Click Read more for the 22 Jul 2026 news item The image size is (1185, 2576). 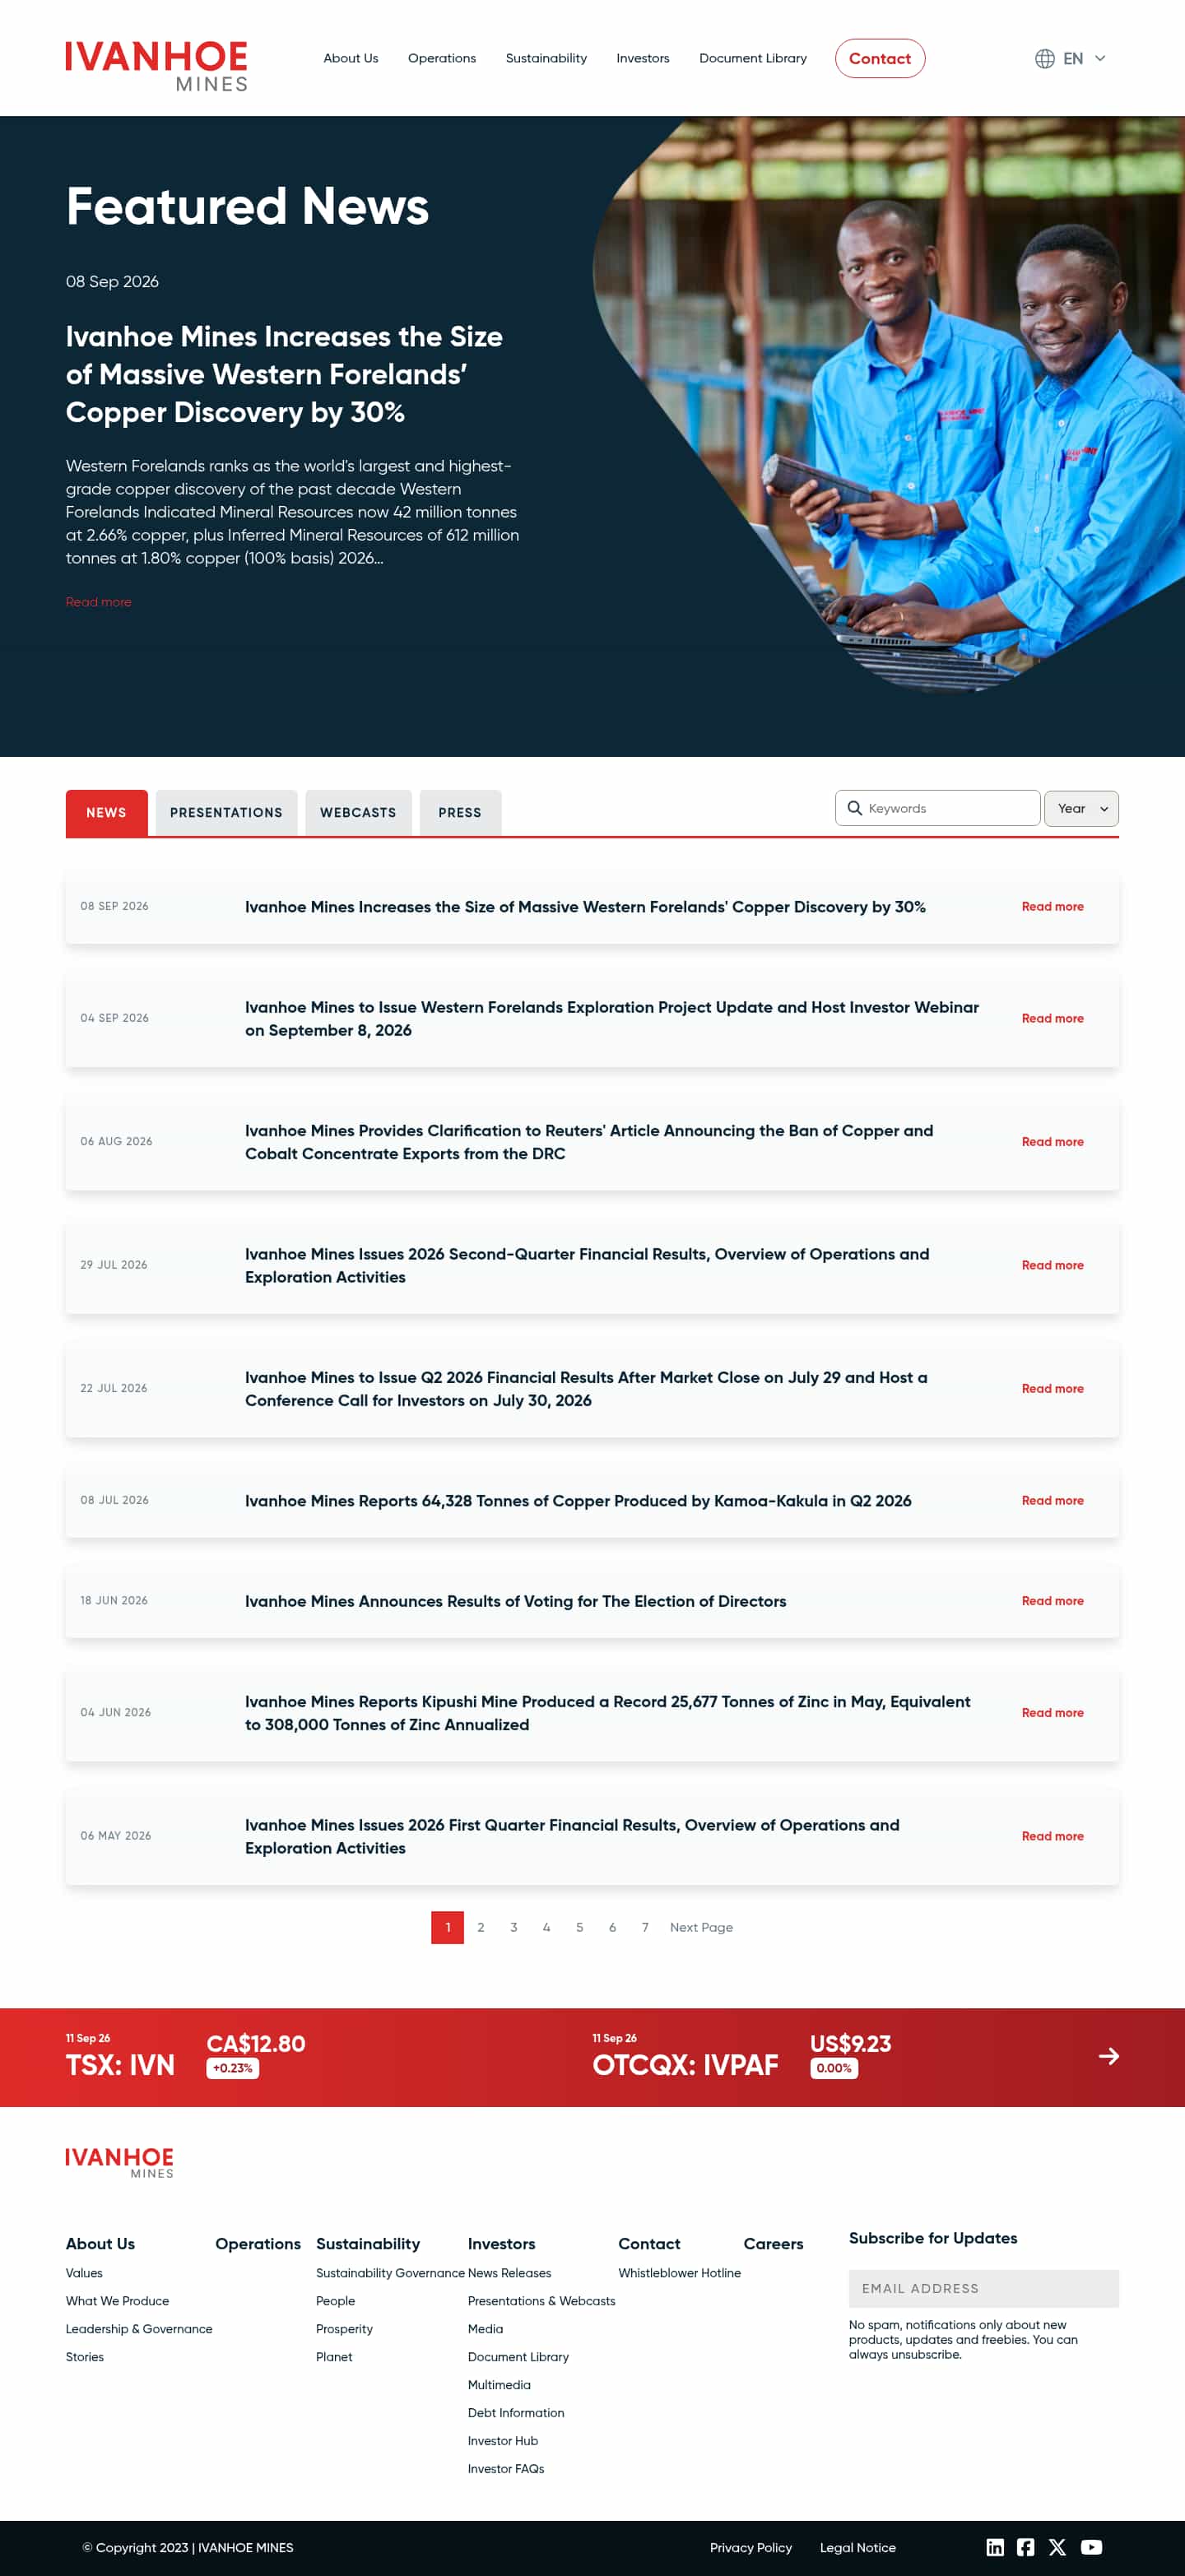[1052, 1389]
